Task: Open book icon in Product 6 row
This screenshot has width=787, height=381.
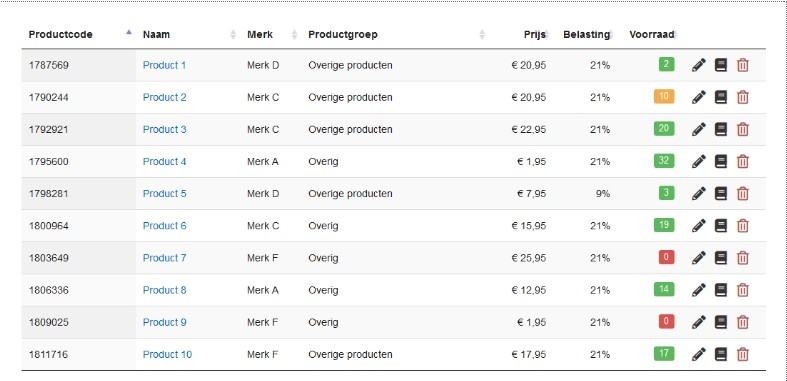Action: click(x=721, y=226)
